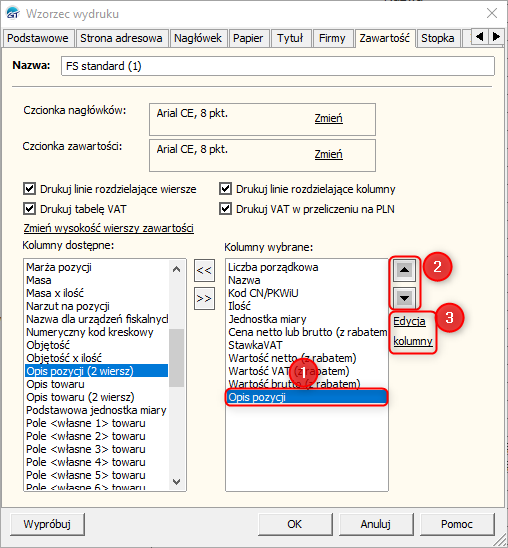Disable Drukuj linie rozdzielające kolumny
The width and height of the screenshot is (508, 548).
tap(225, 189)
